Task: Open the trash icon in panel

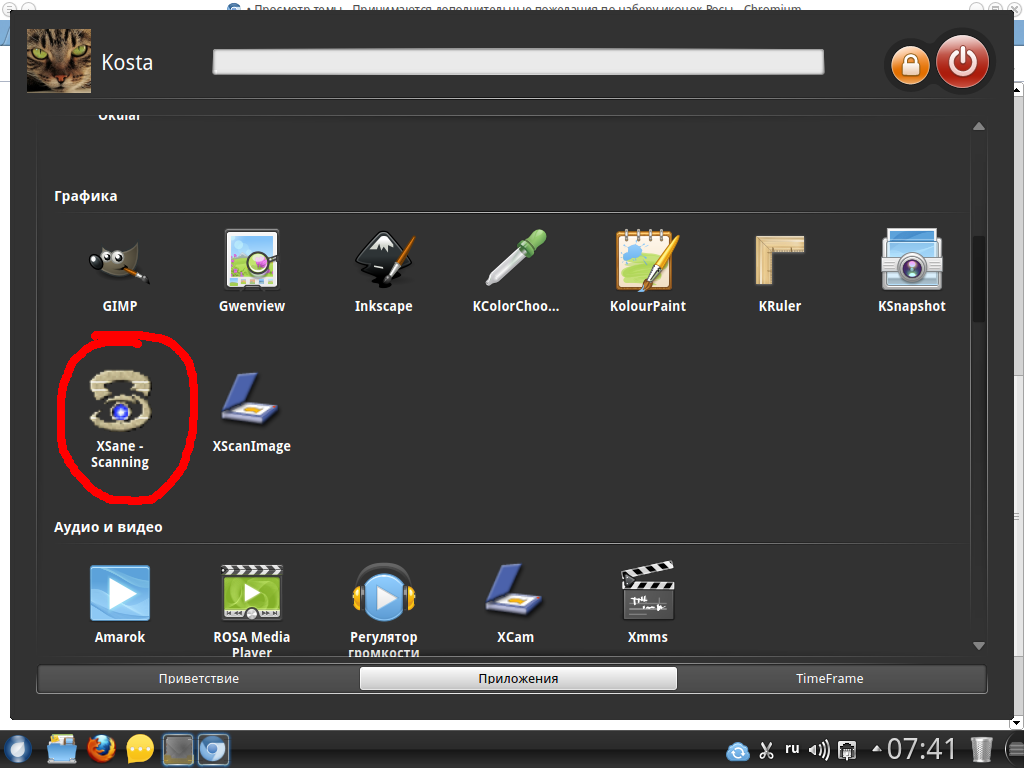Action: (x=981, y=749)
